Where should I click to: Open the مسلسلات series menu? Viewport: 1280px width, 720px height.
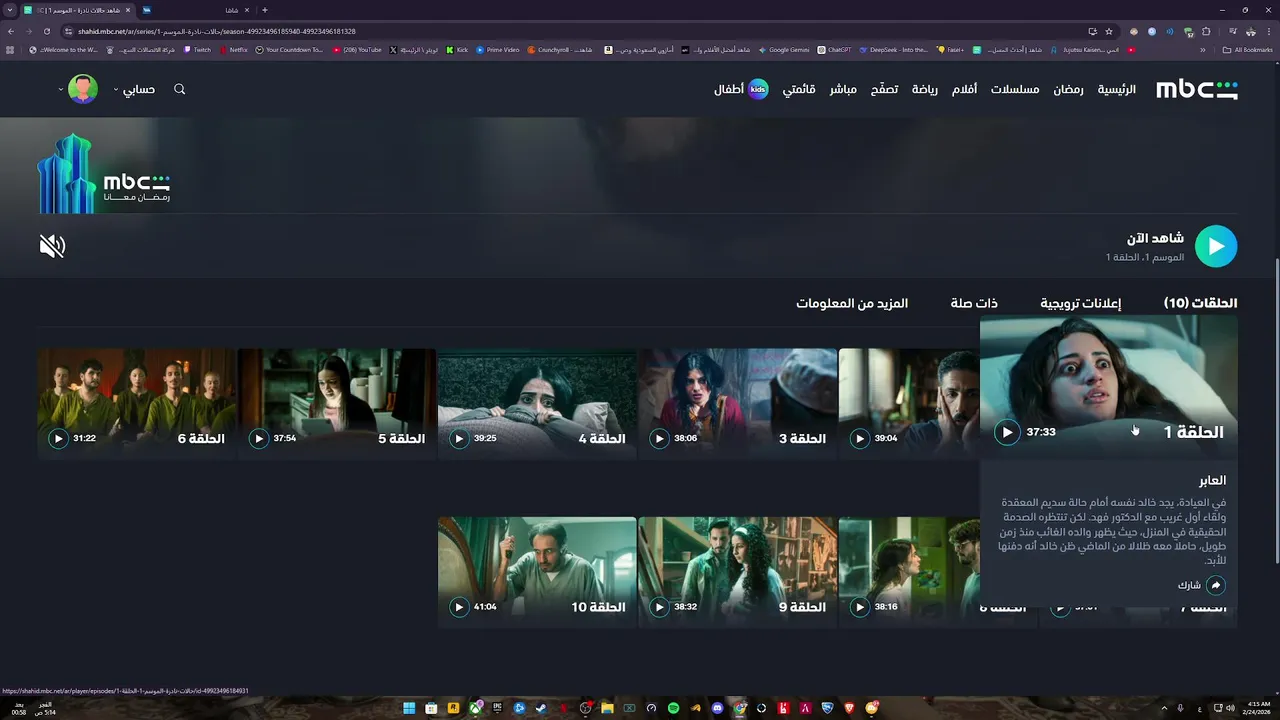tap(1015, 89)
